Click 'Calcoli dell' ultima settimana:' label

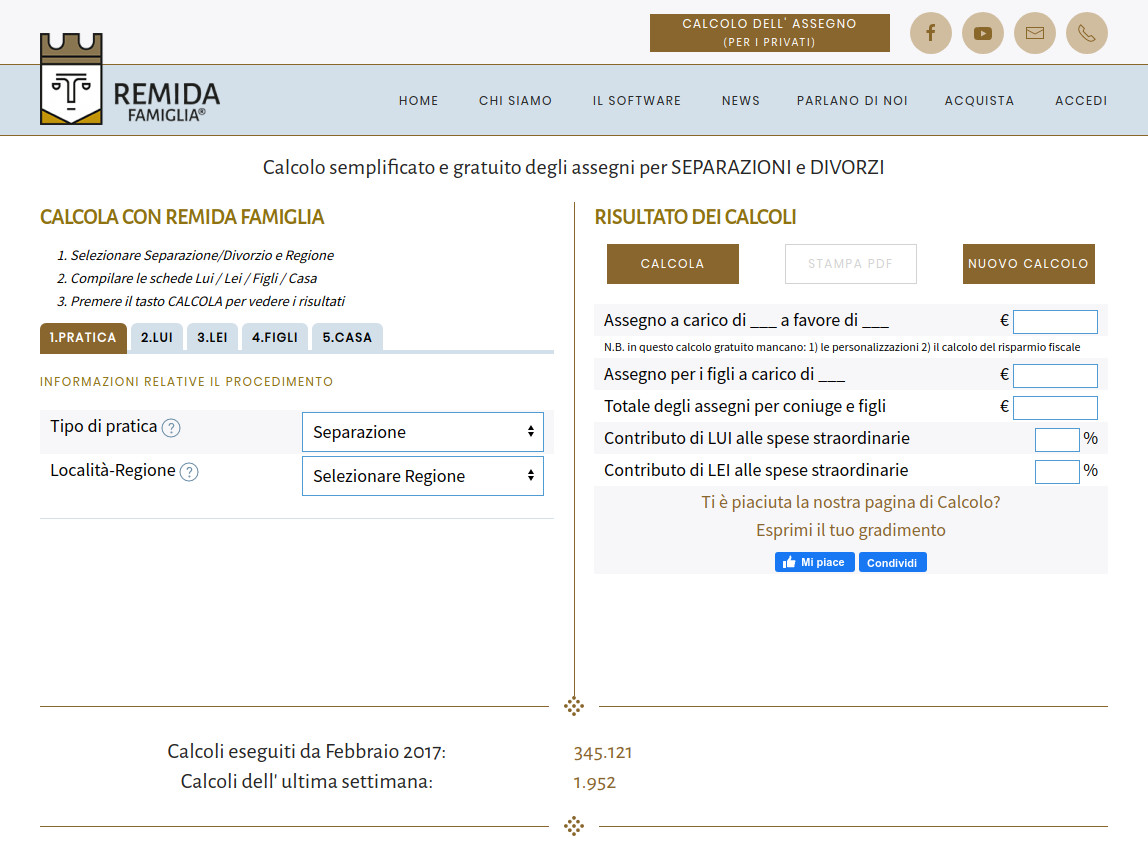(x=306, y=782)
